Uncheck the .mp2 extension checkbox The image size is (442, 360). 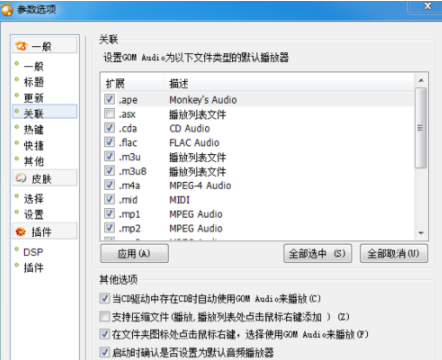coord(109,228)
